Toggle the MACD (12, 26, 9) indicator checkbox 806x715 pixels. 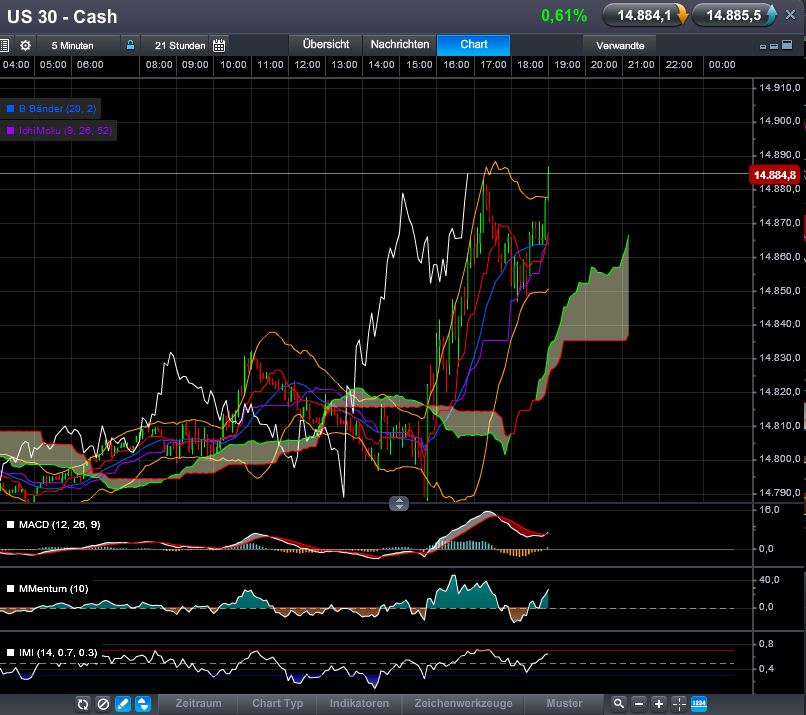click(10, 525)
